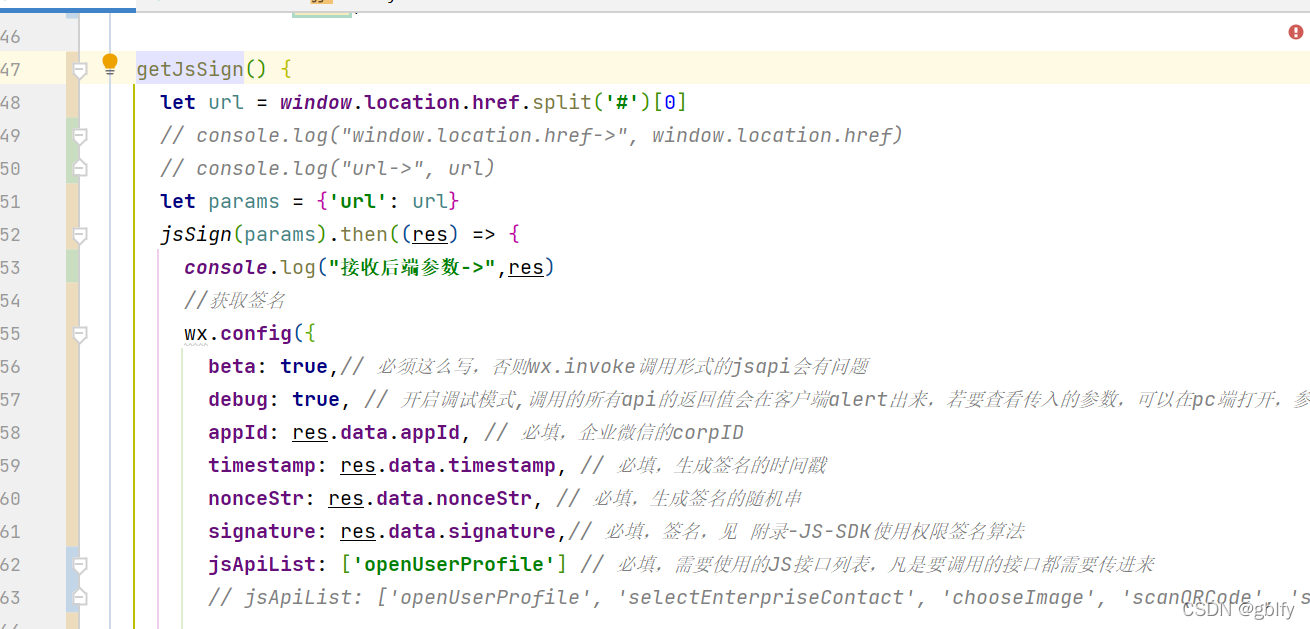Click the split call on line 48
The image size is (1310, 629).
[562, 103]
